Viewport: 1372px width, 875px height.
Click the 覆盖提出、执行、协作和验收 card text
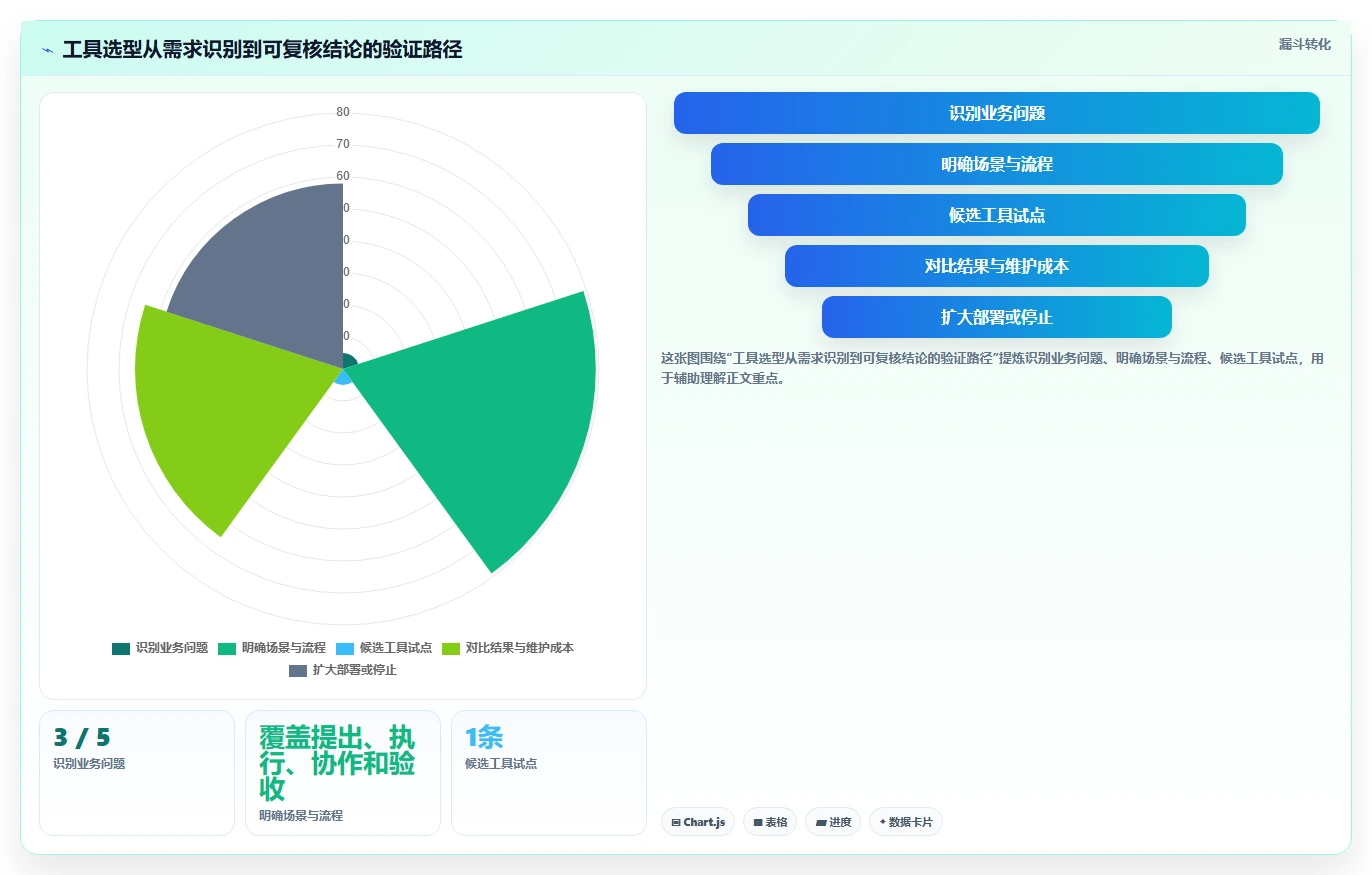tap(337, 764)
